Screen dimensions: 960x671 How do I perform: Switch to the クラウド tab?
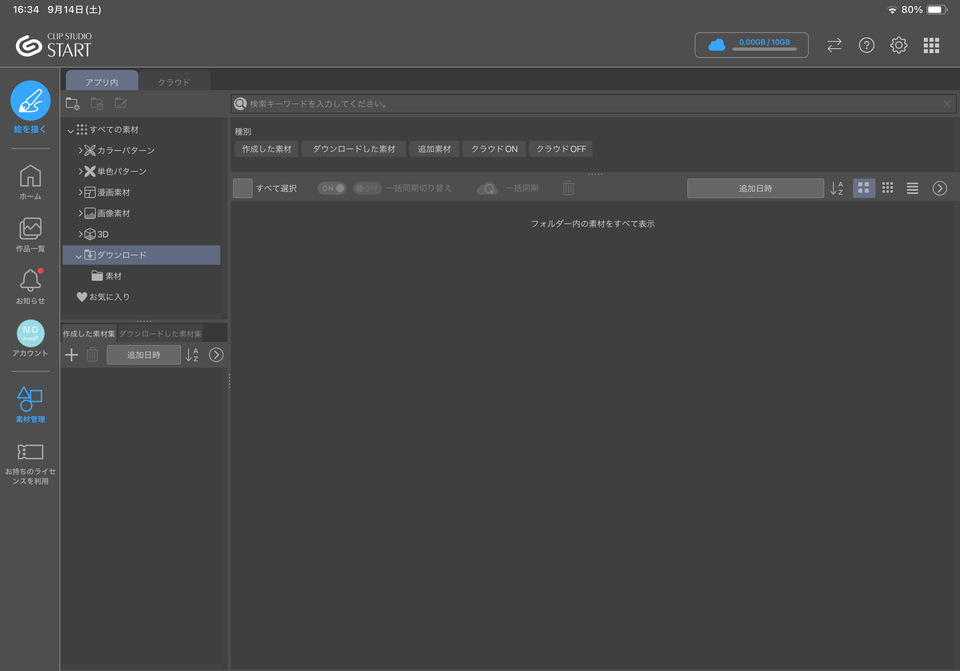(x=174, y=81)
